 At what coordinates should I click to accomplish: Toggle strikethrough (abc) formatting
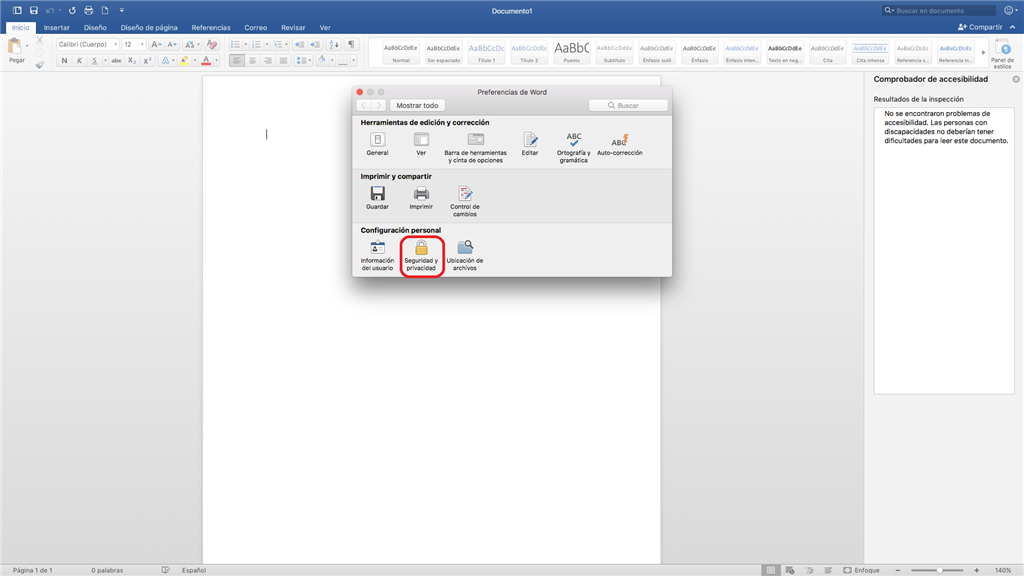point(116,61)
